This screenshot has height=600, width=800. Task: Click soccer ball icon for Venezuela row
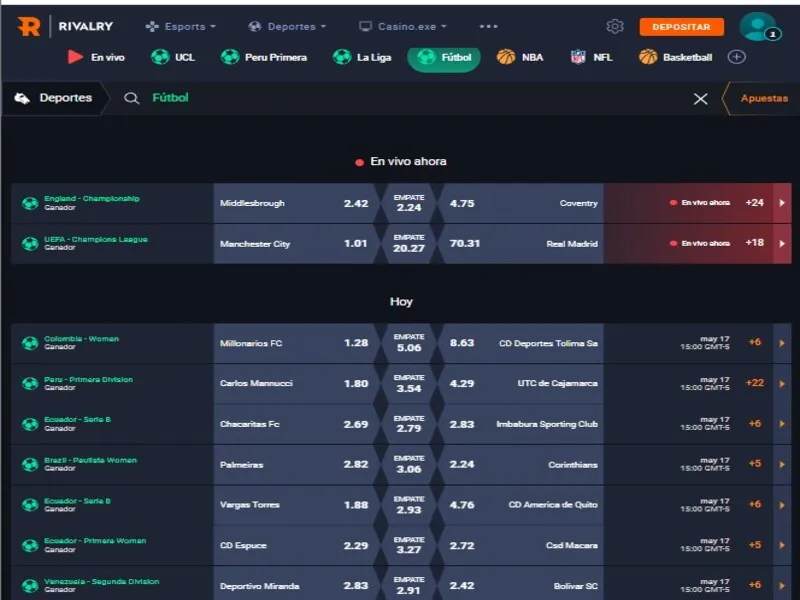[30, 586]
